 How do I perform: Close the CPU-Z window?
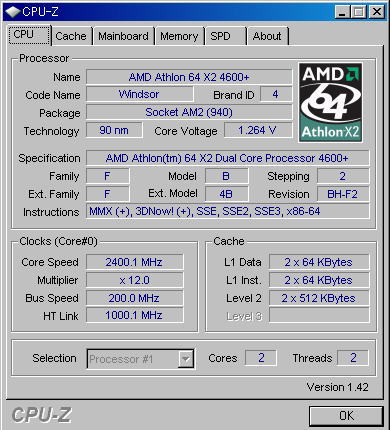point(377,12)
